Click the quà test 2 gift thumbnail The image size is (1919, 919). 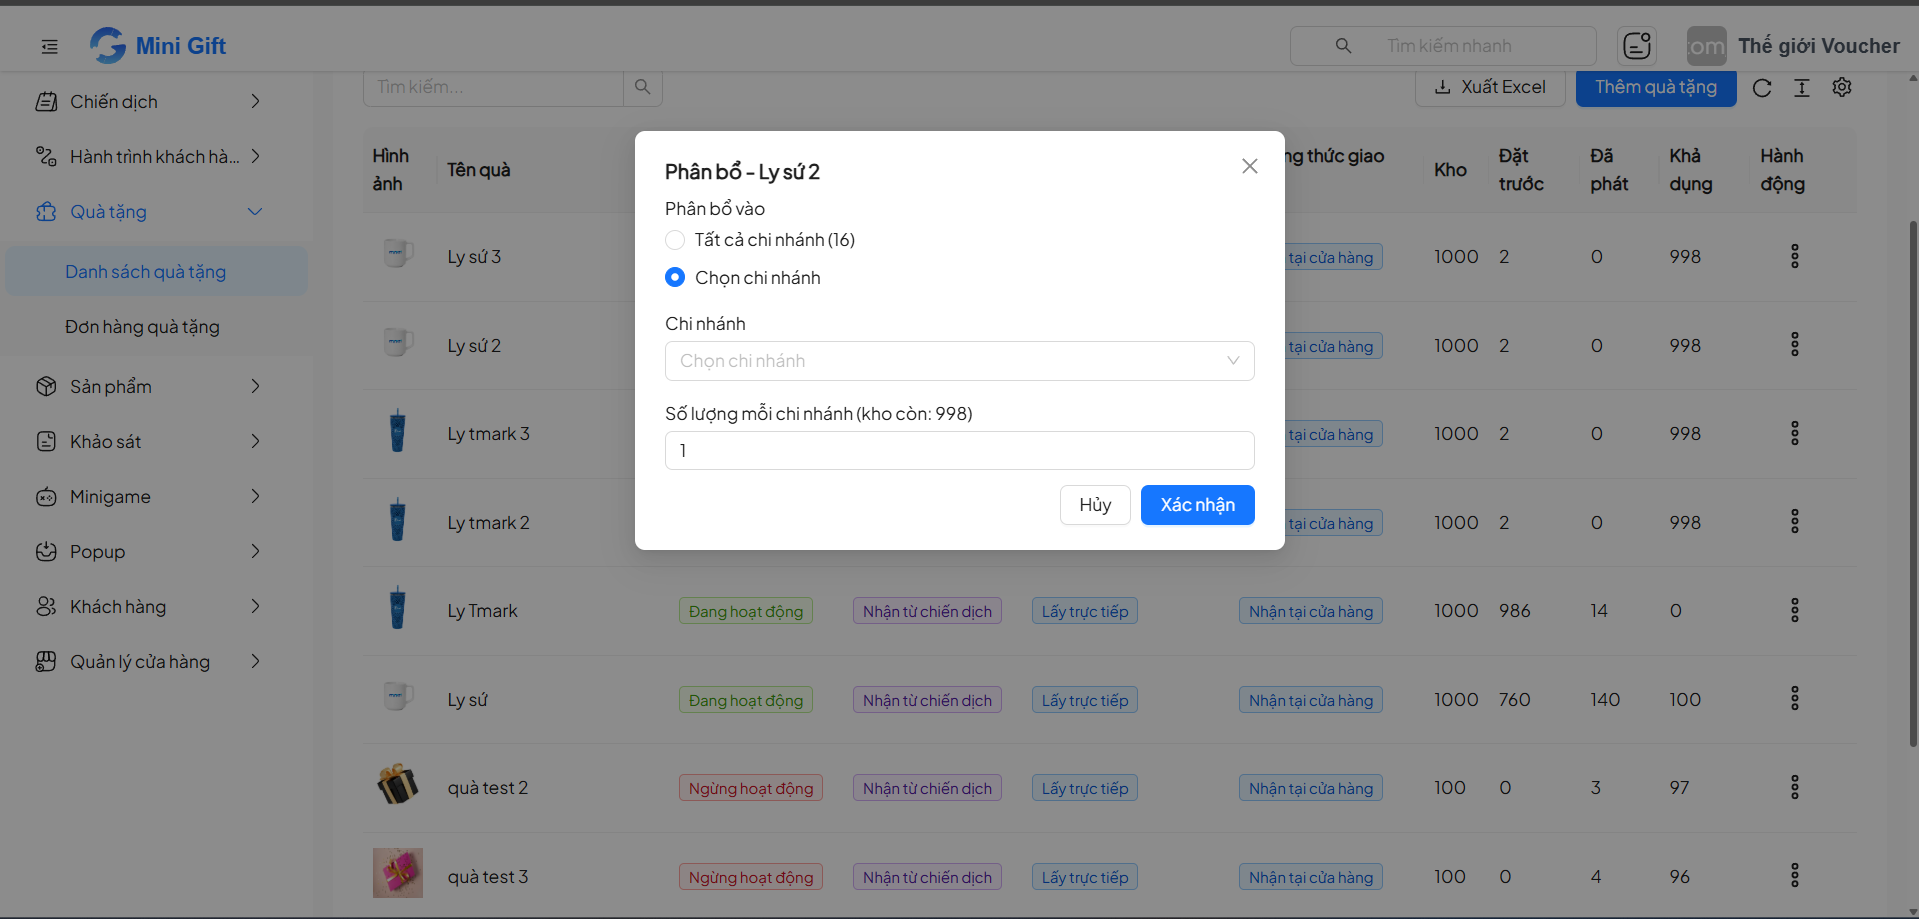[398, 785]
